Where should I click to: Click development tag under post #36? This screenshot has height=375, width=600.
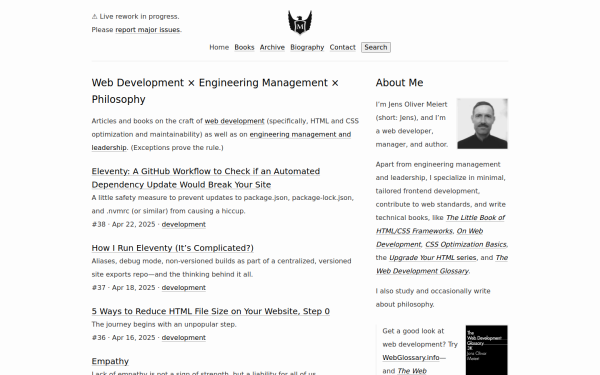pyautogui.click(x=184, y=338)
